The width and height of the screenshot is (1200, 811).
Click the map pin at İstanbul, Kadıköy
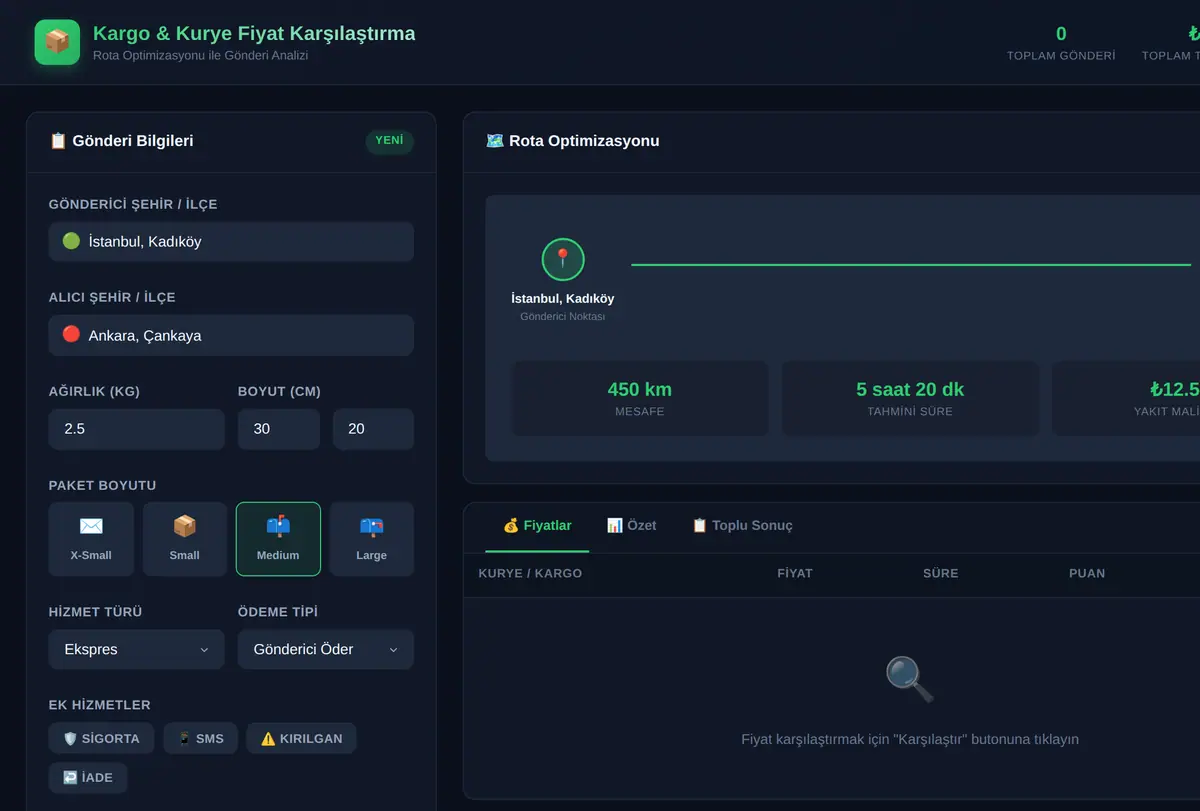(x=563, y=259)
